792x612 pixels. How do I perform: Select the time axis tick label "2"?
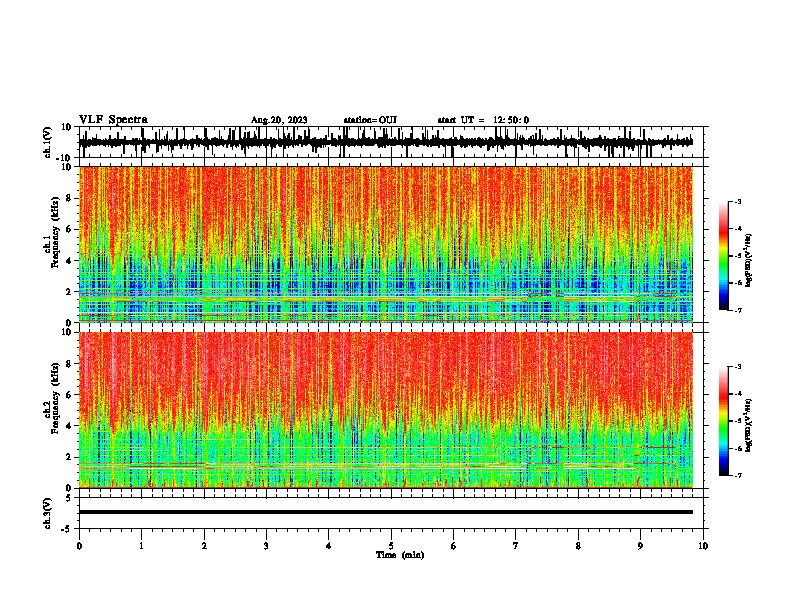coord(204,546)
